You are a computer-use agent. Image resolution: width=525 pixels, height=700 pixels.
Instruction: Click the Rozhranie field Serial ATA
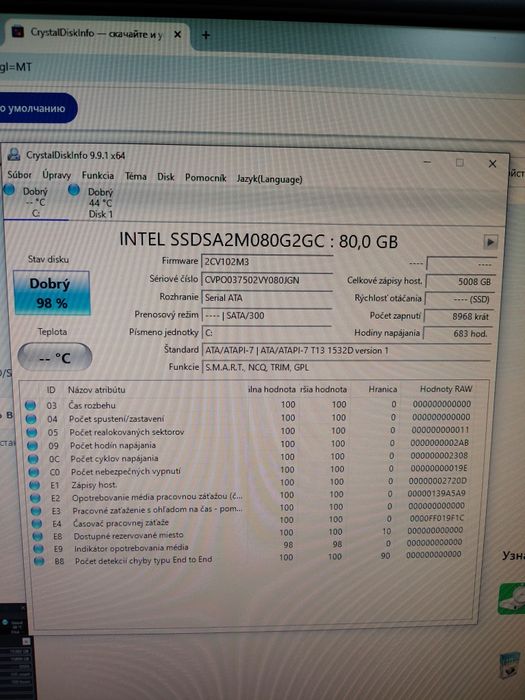[267, 298]
